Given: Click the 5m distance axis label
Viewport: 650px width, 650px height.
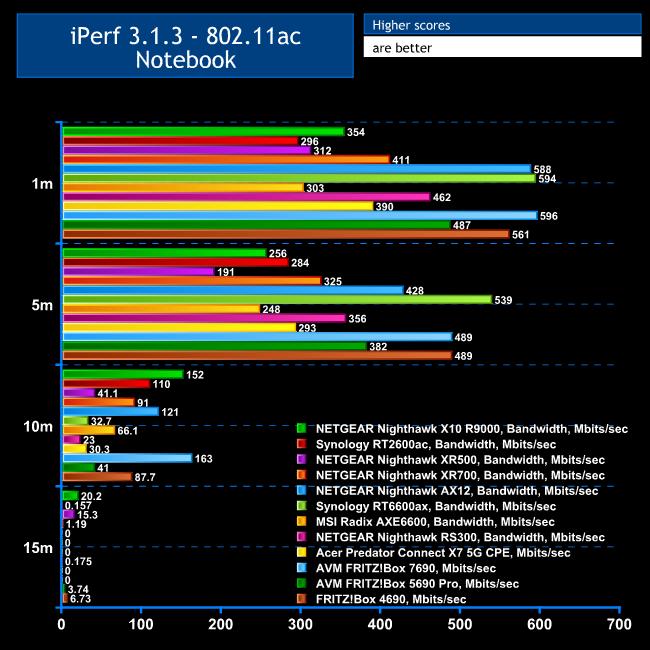Looking at the screenshot, I should coord(42,305).
